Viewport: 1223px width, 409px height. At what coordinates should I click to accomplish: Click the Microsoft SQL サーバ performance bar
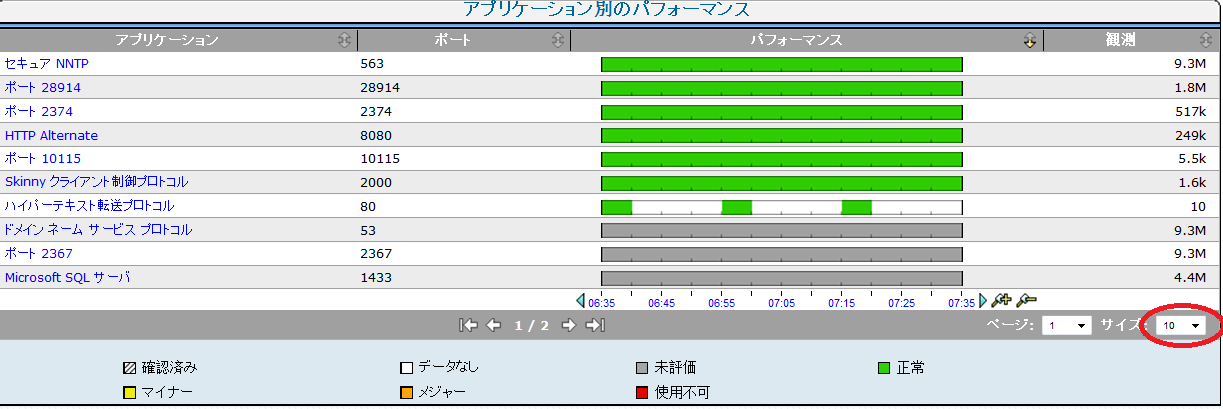[x=781, y=278]
